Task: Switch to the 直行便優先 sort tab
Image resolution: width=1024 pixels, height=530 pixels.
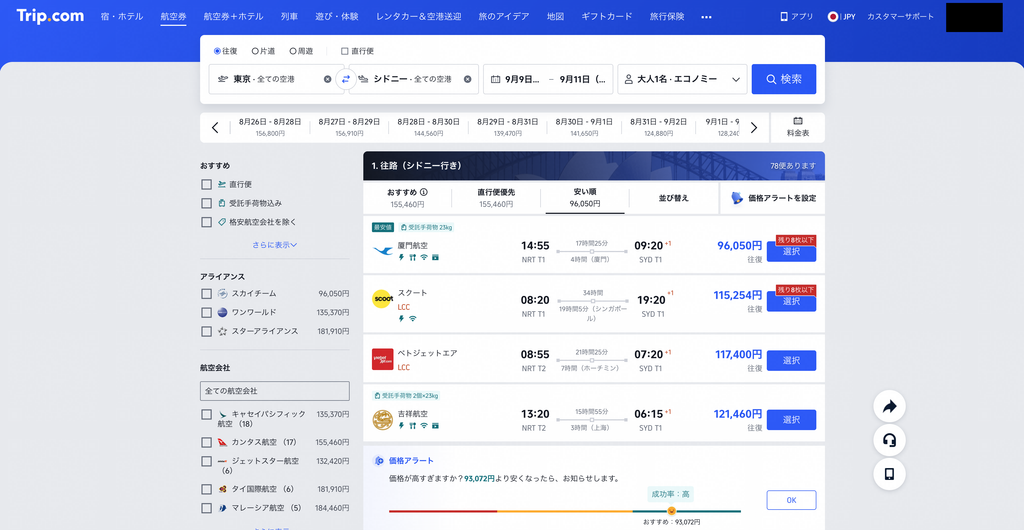Action: click(496, 198)
